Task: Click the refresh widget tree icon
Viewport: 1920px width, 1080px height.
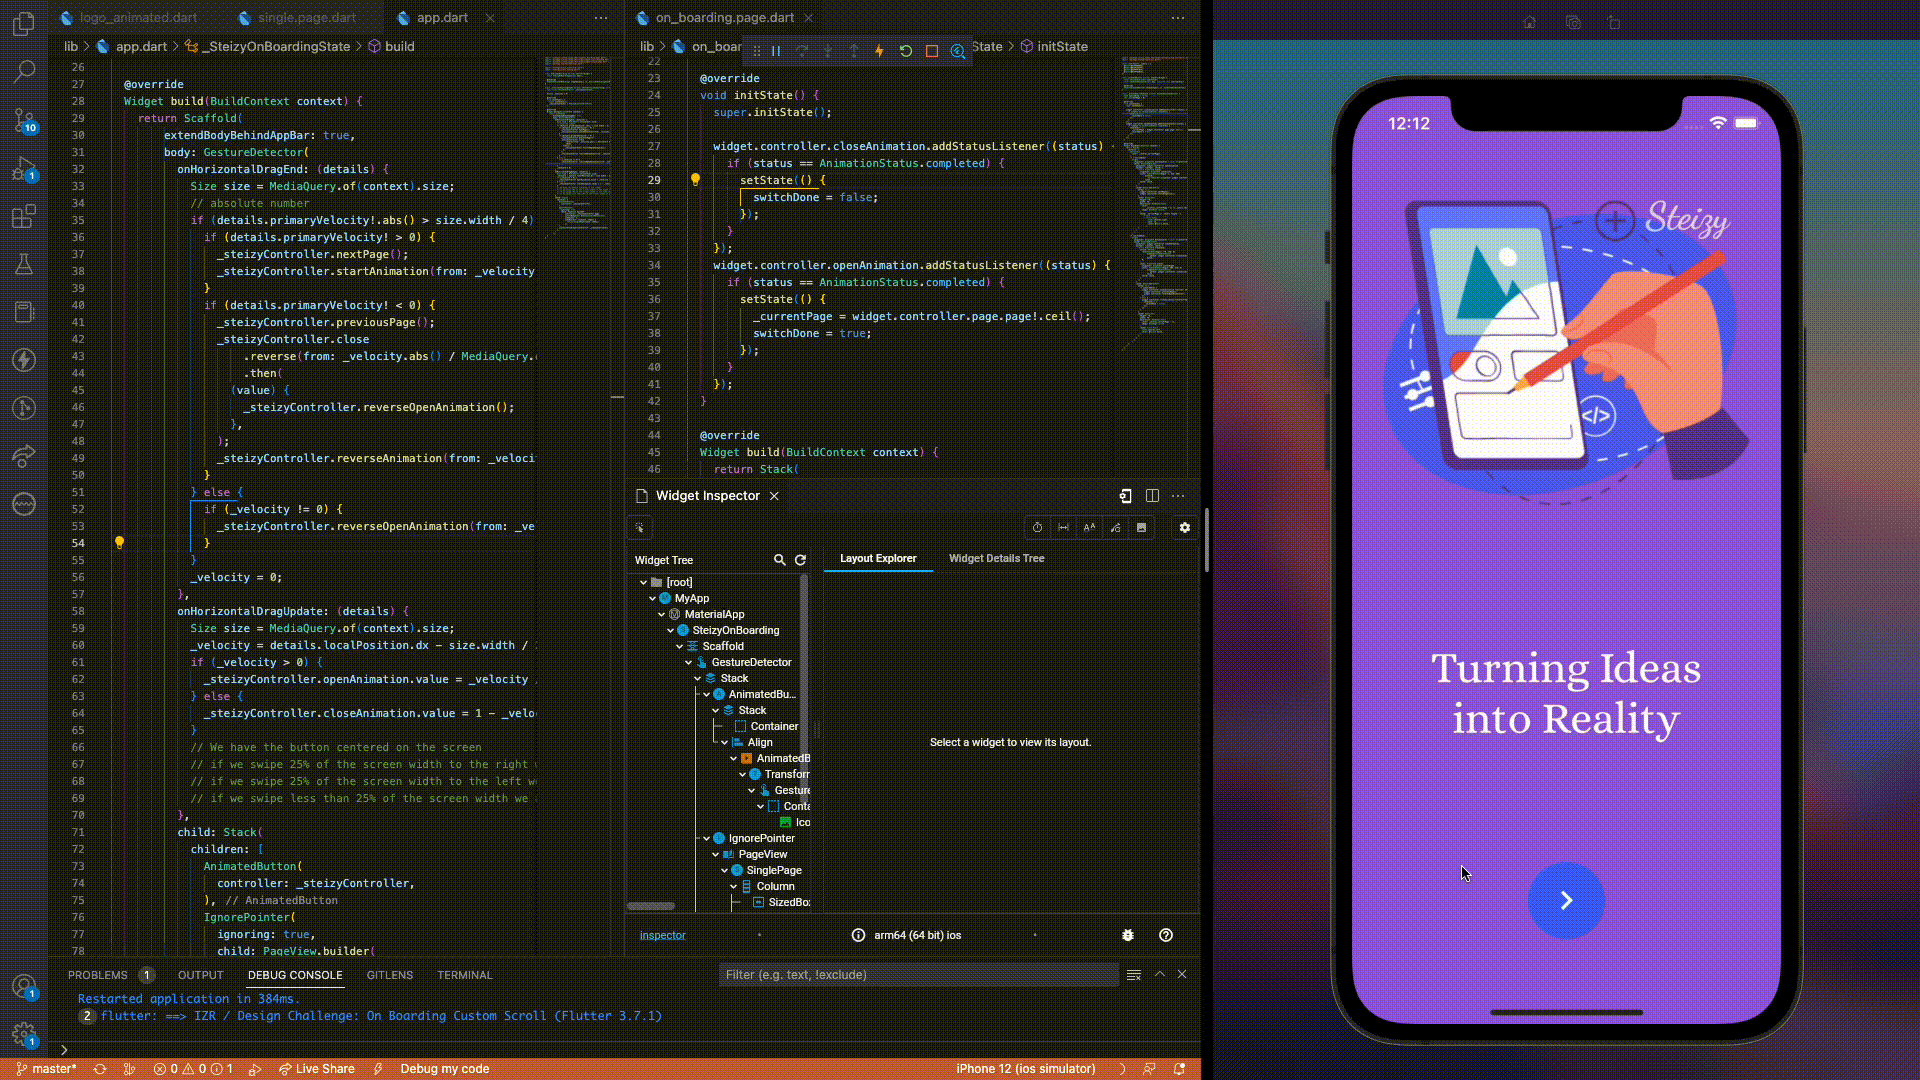Action: (x=800, y=559)
